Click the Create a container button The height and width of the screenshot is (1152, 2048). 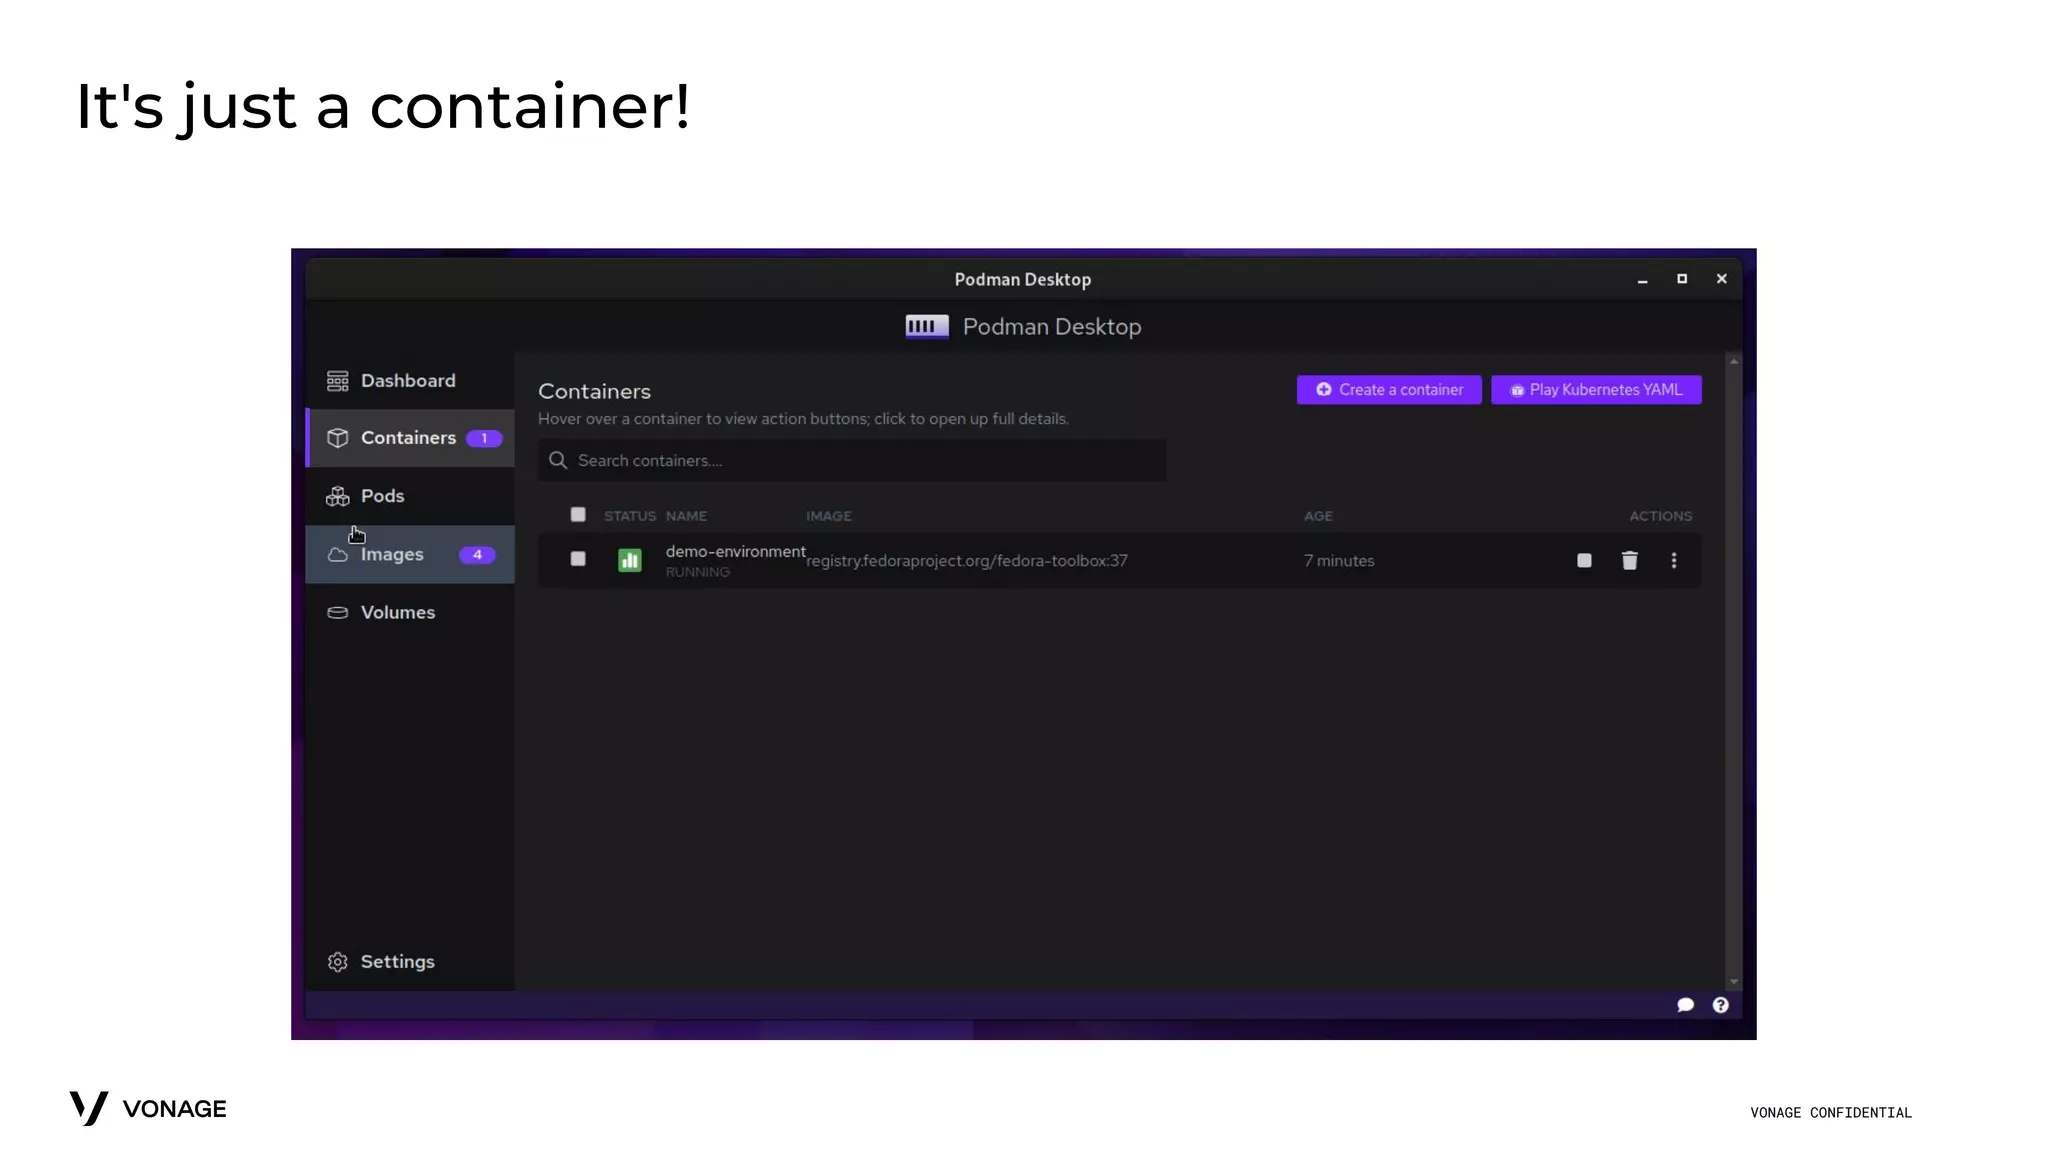[x=1388, y=390]
